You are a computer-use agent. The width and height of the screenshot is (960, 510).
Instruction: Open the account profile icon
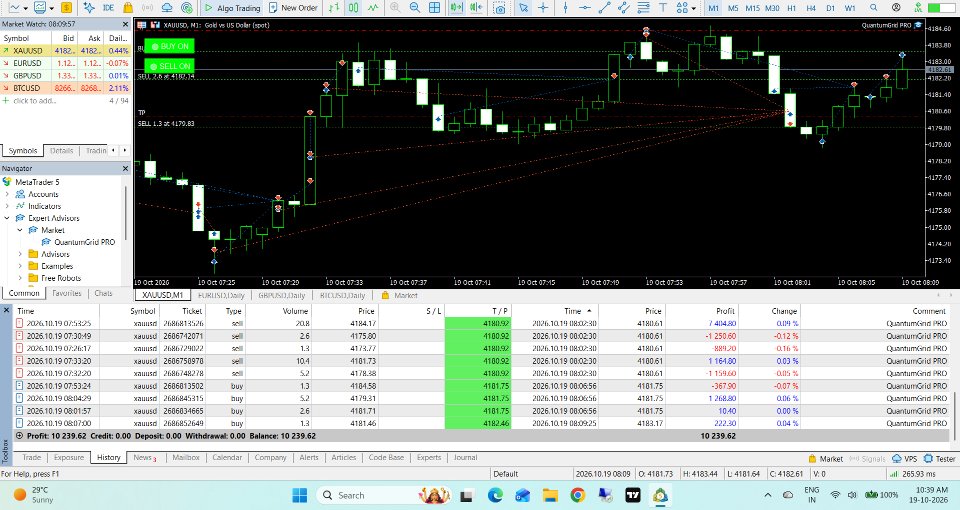click(896, 8)
